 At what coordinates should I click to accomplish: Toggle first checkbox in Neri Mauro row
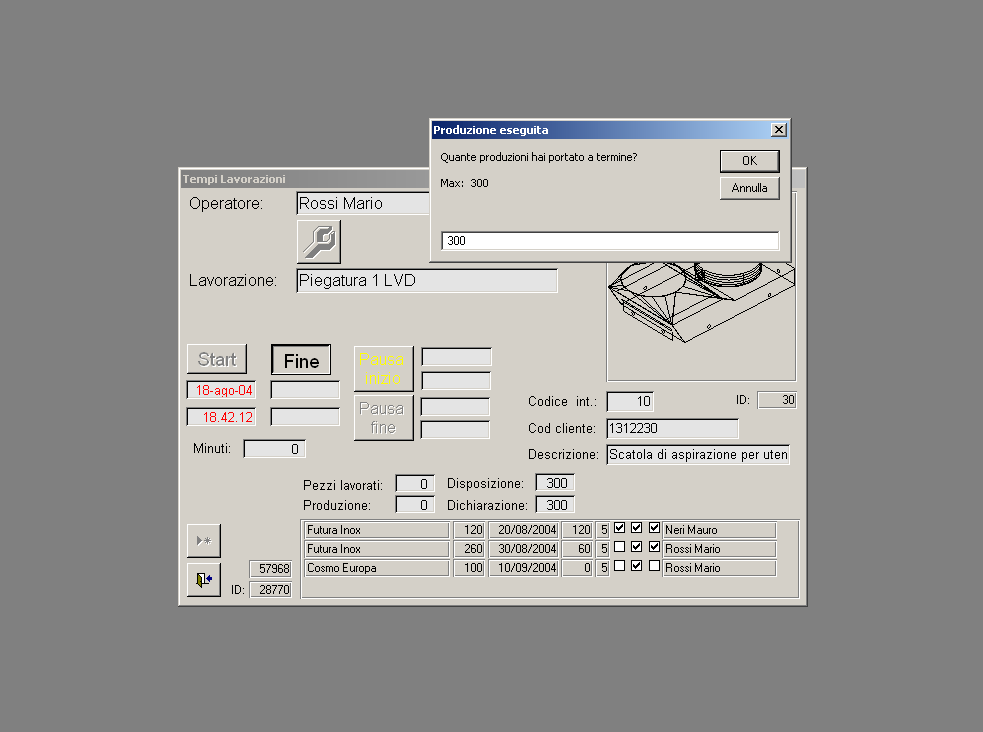click(x=619, y=528)
